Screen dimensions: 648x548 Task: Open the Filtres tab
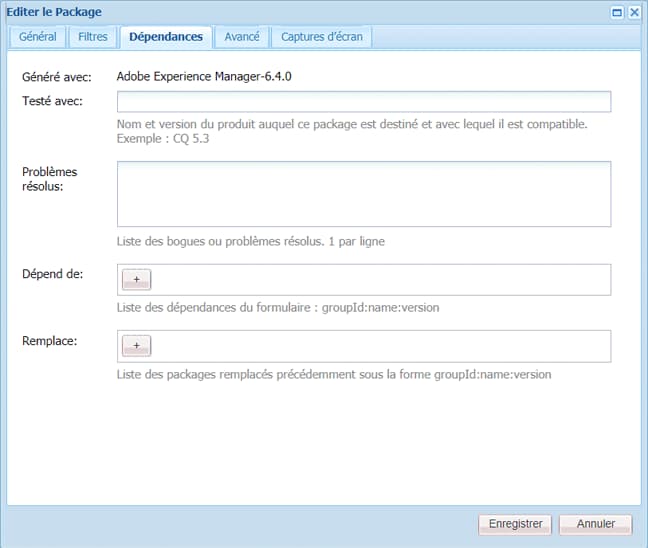93,37
